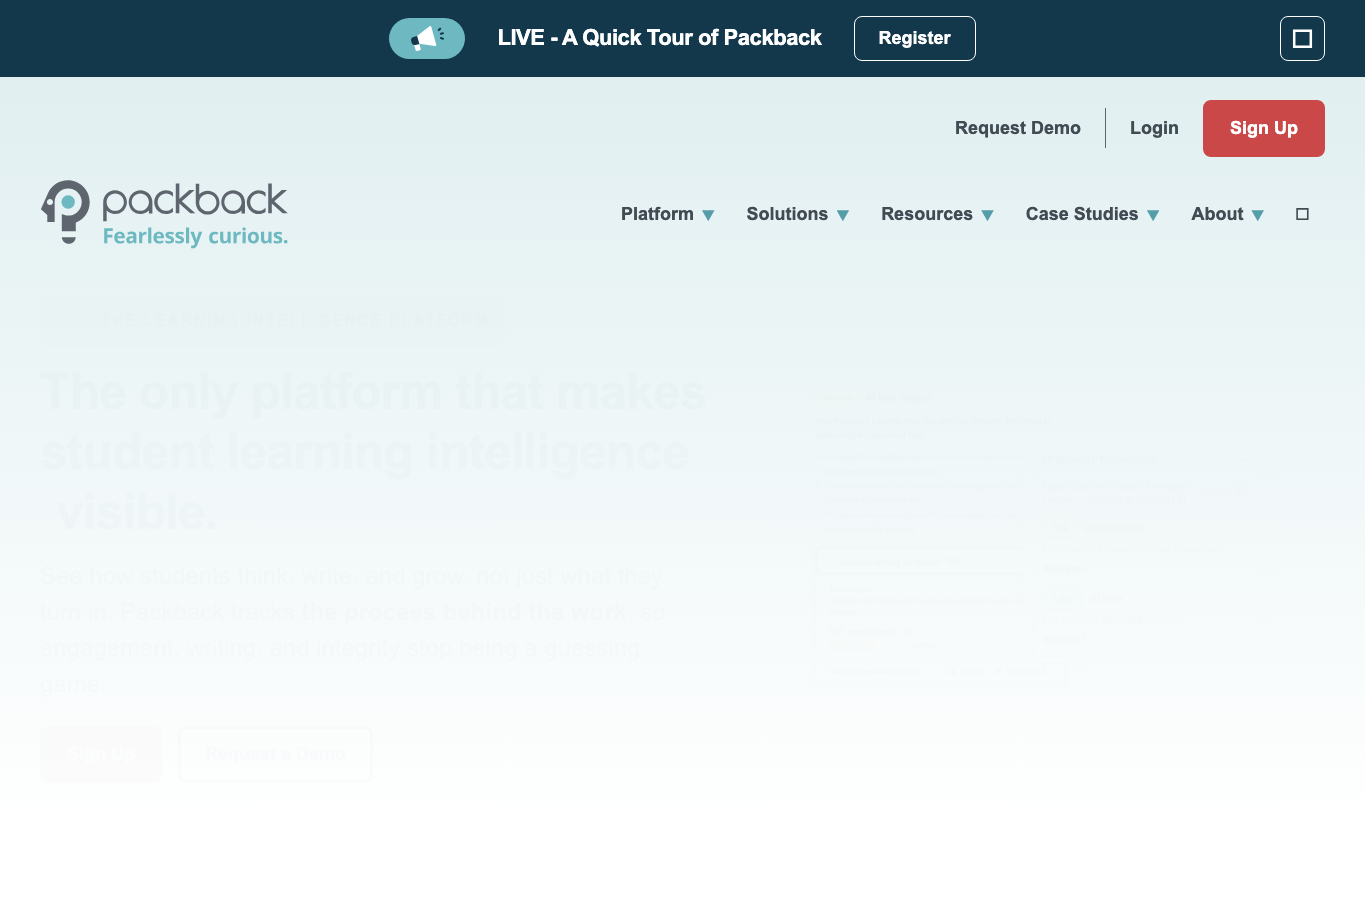Click the red Sign Up button
The image size is (1365, 900).
click(x=1264, y=128)
